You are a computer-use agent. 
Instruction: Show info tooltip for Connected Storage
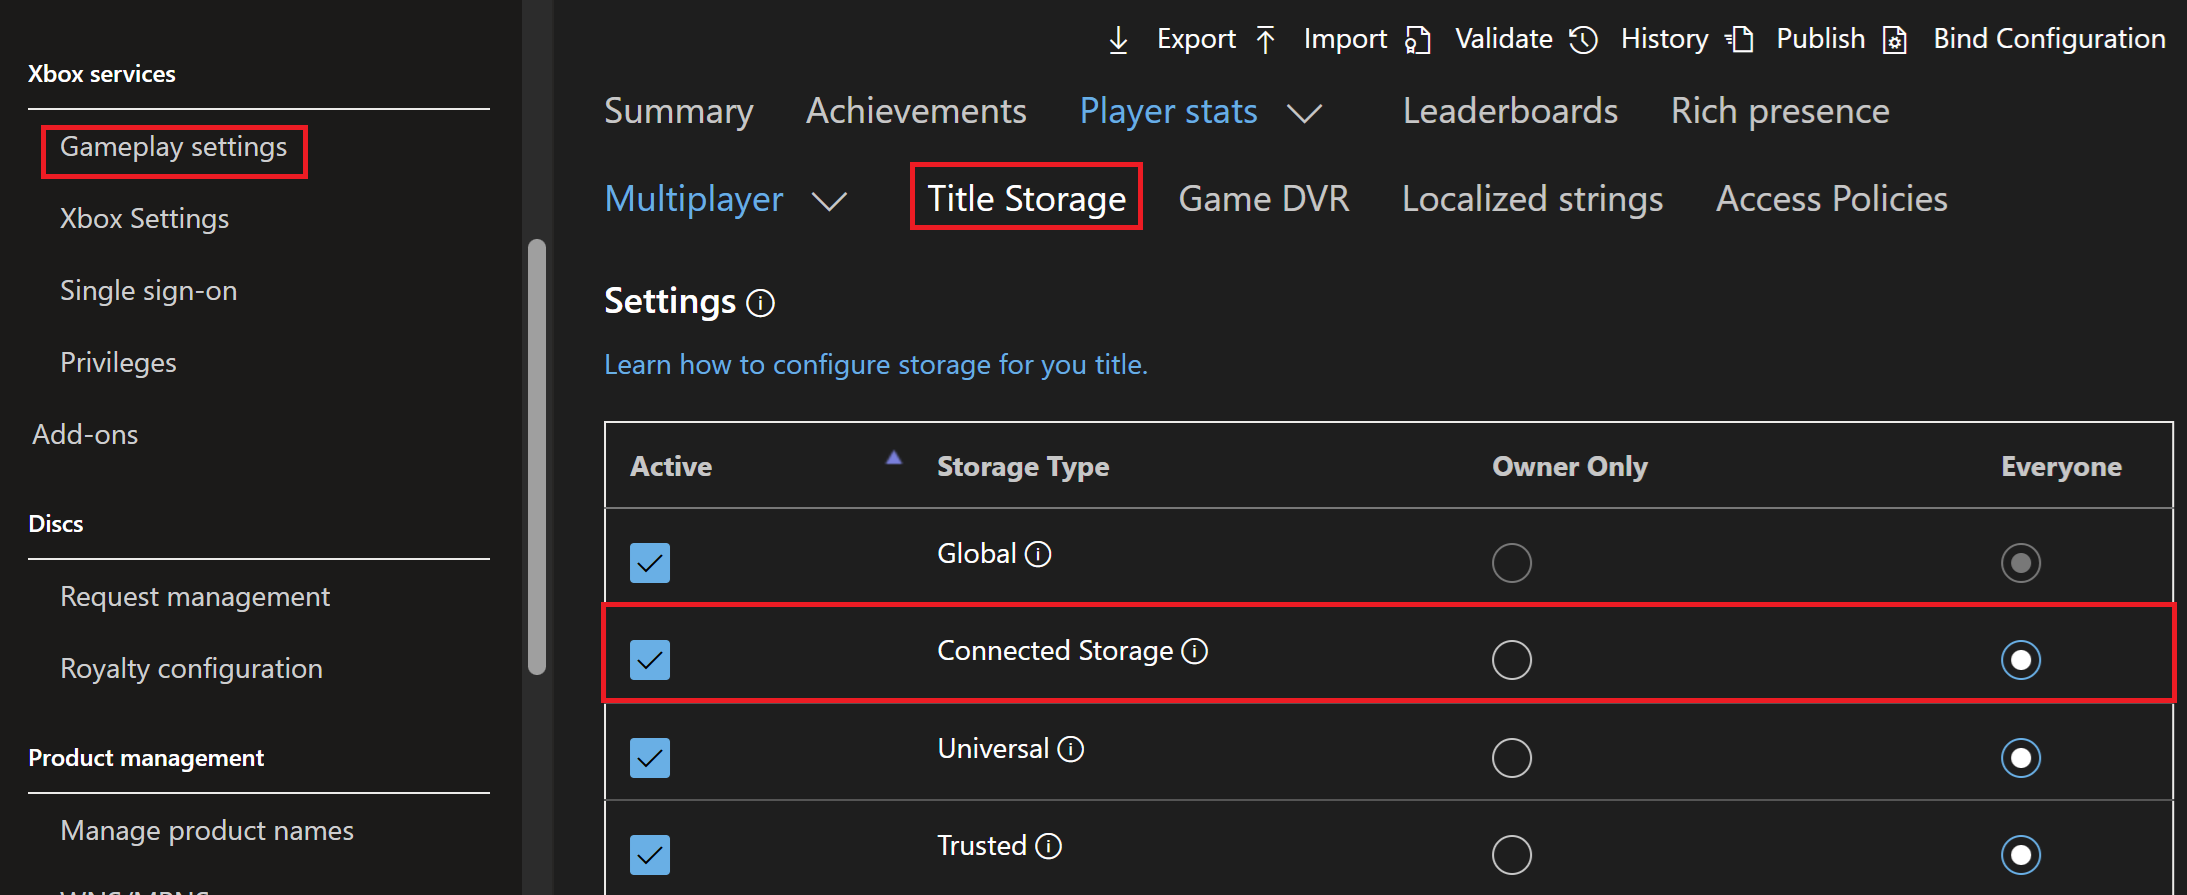click(x=1195, y=651)
